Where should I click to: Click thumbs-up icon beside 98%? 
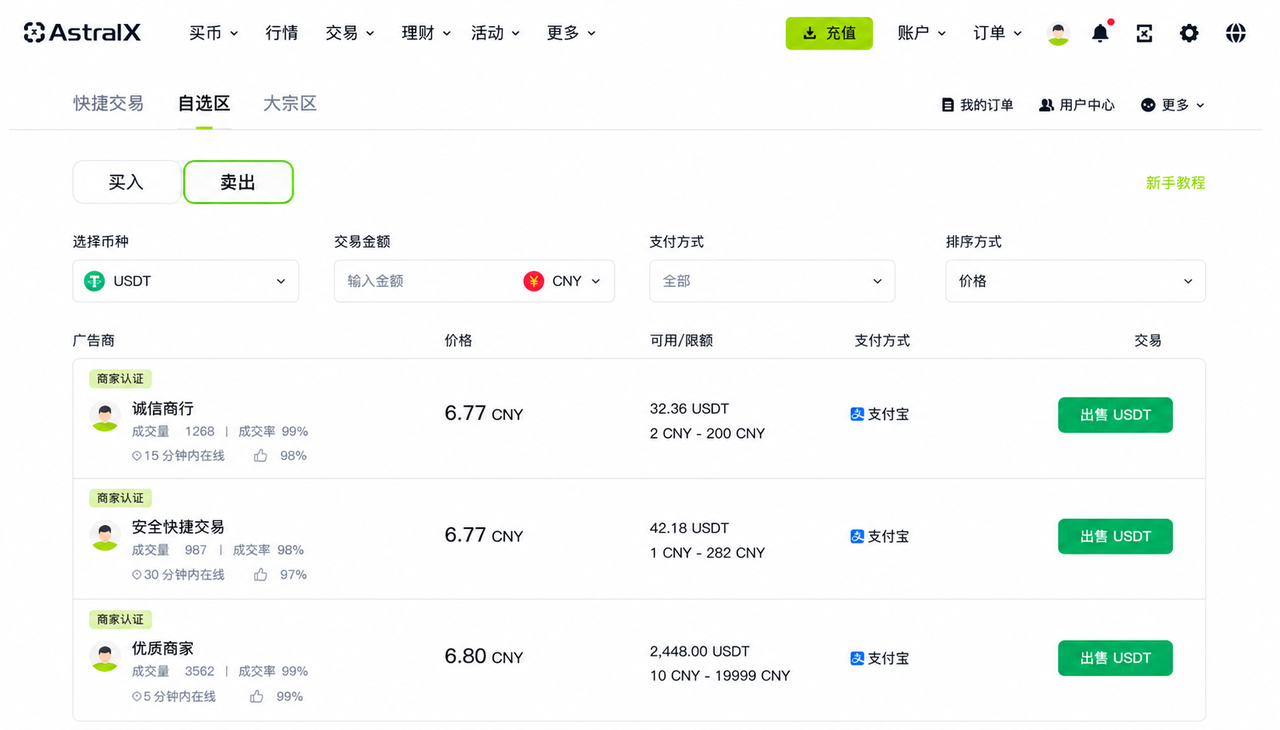pos(261,456)
